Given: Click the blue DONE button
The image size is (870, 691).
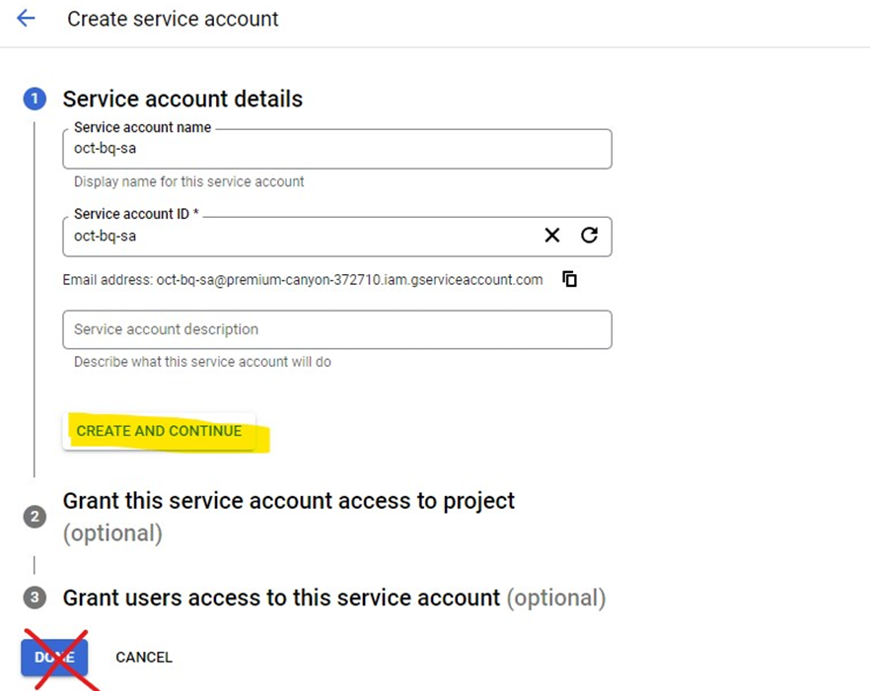Looking at the screenshot, I should (54, 657).
